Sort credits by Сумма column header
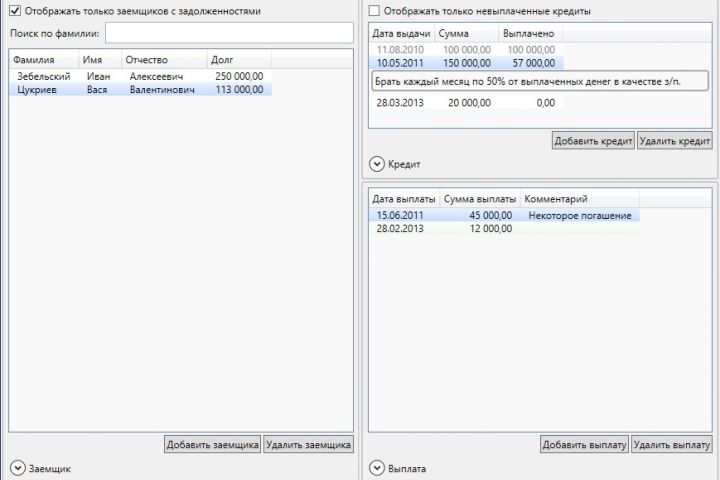 tap(467, 34)
